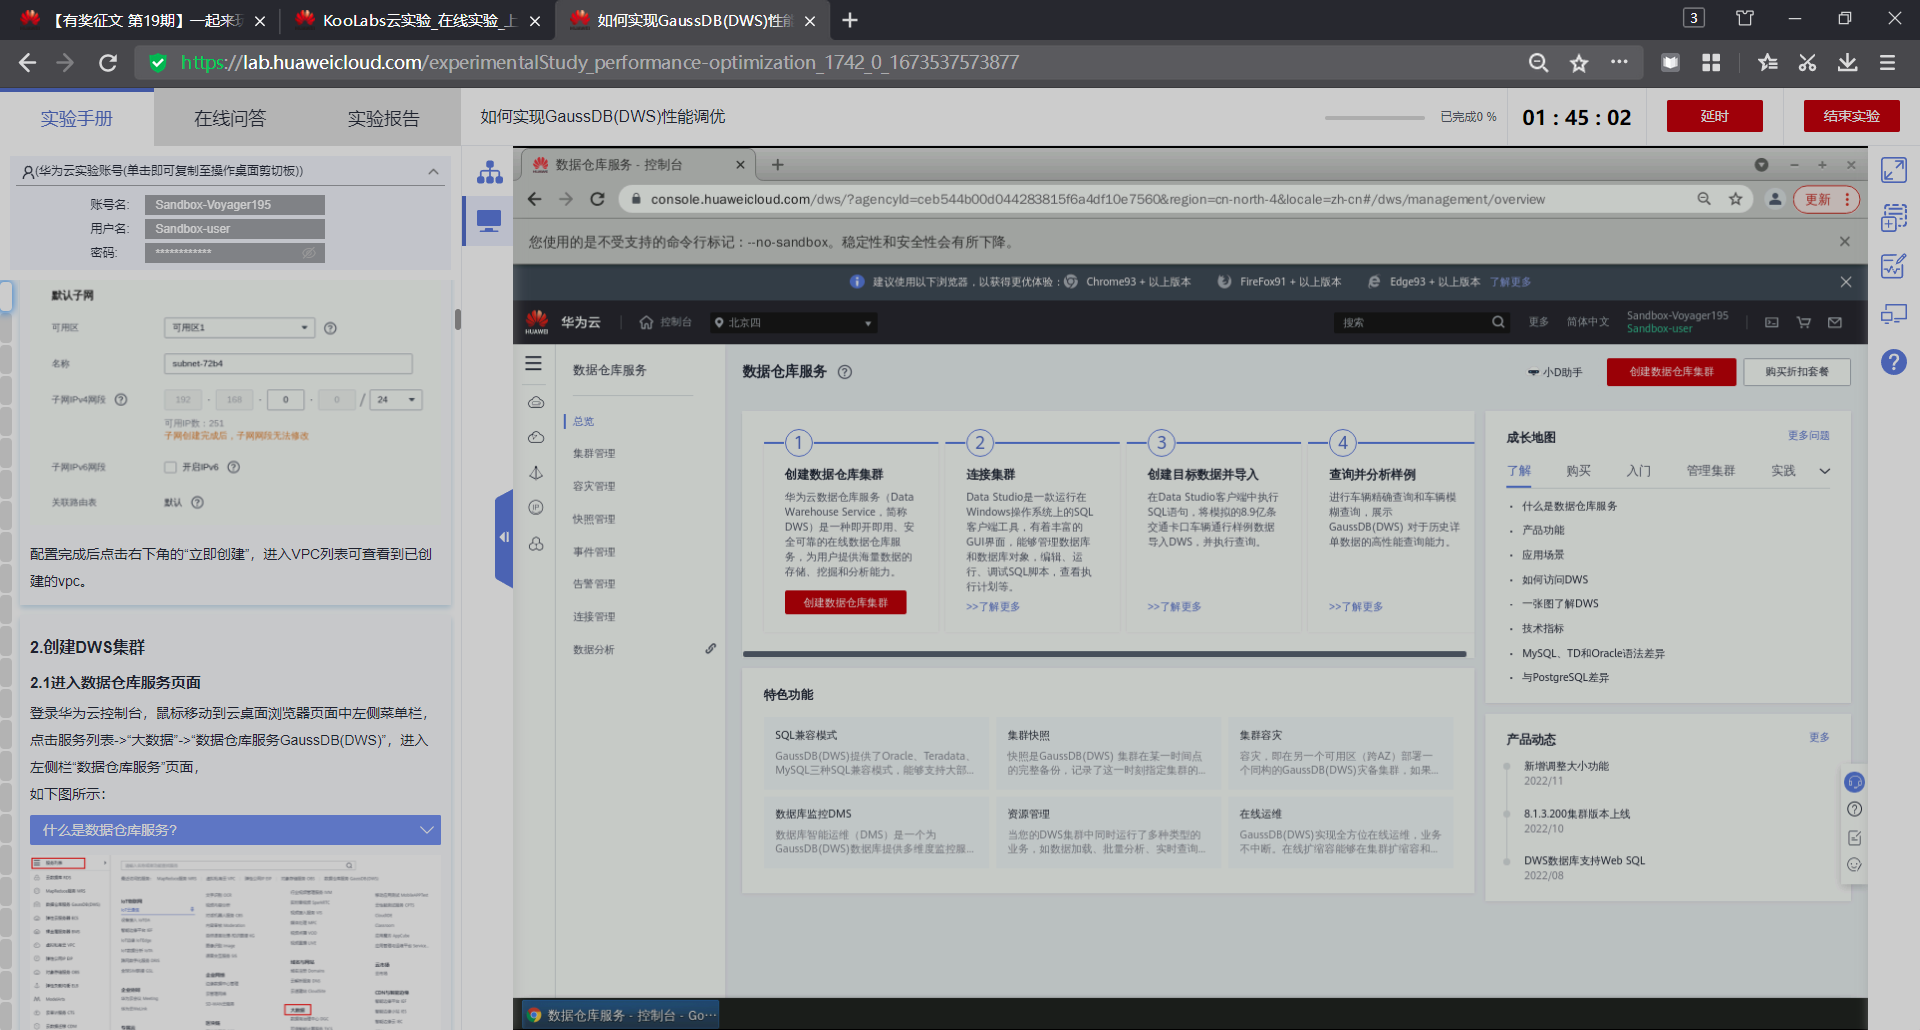
Task: Select the cloud desktop monitor icon
Action: pos(489,221)
